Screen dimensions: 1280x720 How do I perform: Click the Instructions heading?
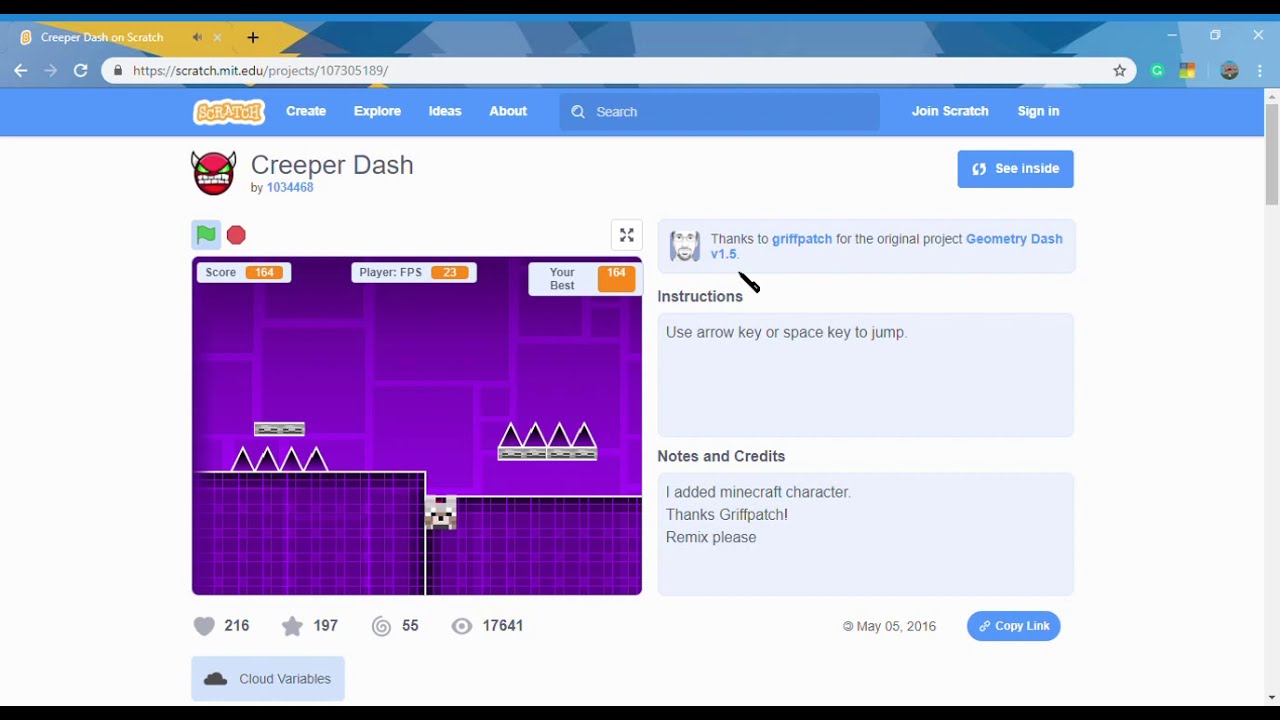point(700,296)
